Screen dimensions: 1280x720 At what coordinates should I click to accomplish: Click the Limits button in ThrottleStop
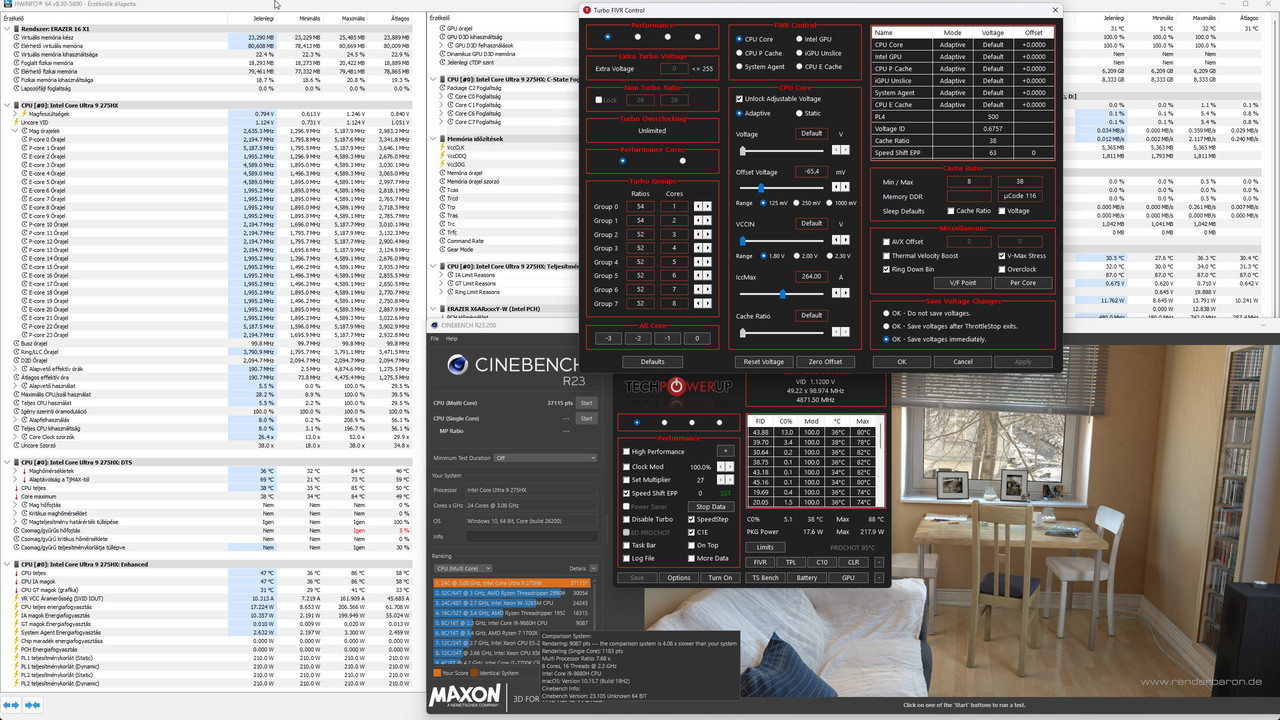click(x=764, y=547)
